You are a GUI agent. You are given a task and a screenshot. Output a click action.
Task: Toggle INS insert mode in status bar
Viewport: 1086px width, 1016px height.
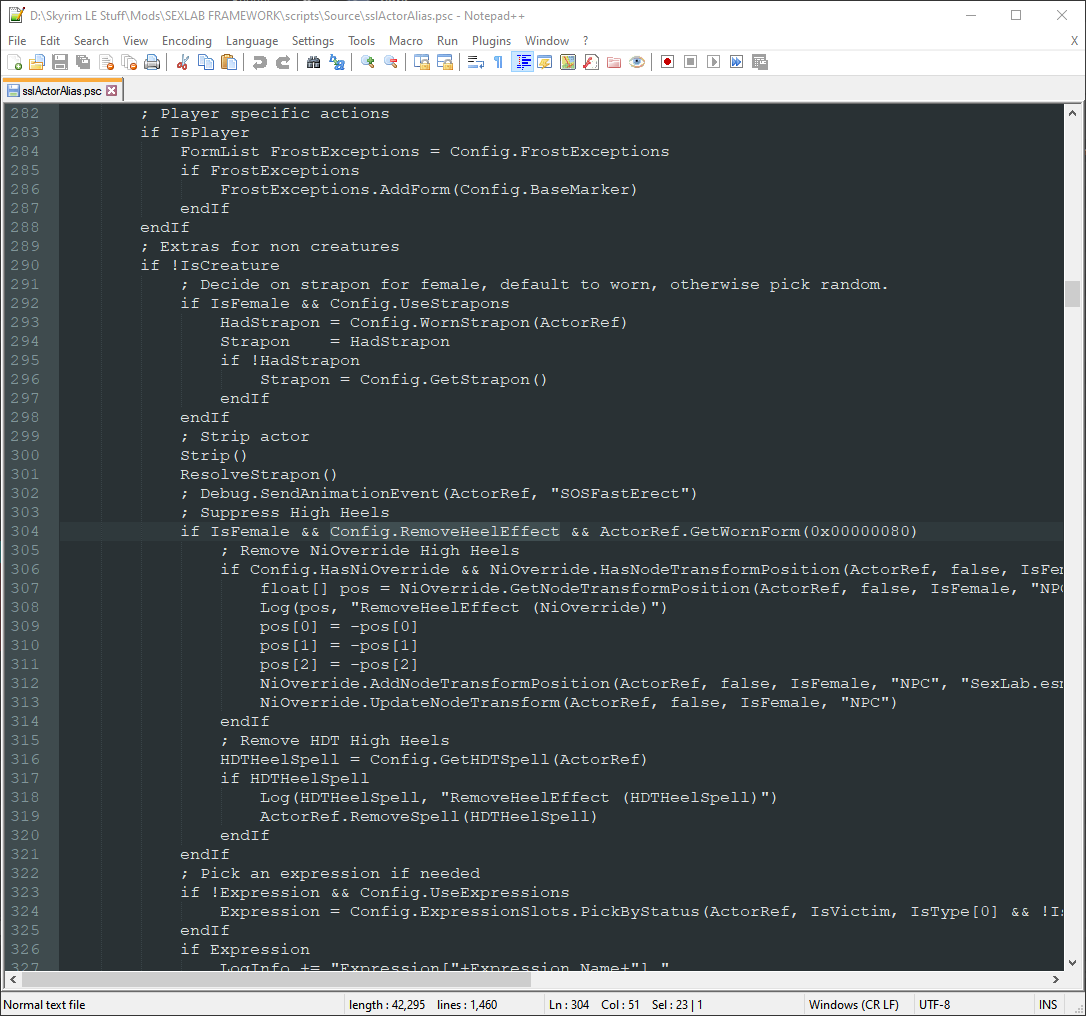[x=1048, y=1004]
